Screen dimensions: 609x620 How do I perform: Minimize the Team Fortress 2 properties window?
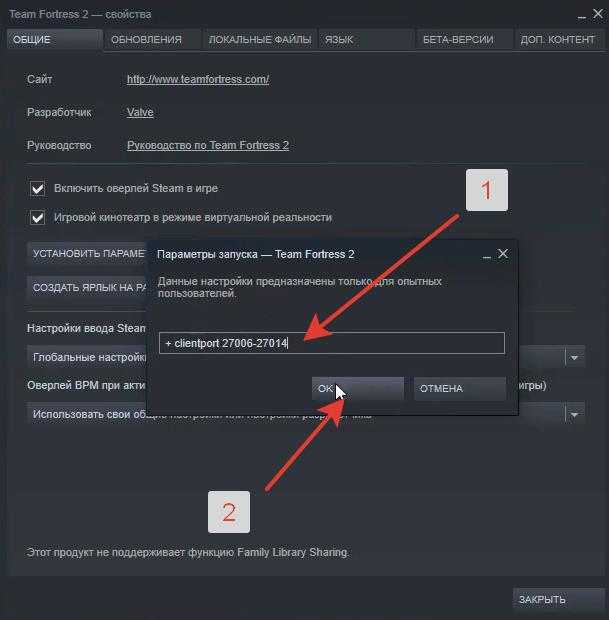coord(582,16)
